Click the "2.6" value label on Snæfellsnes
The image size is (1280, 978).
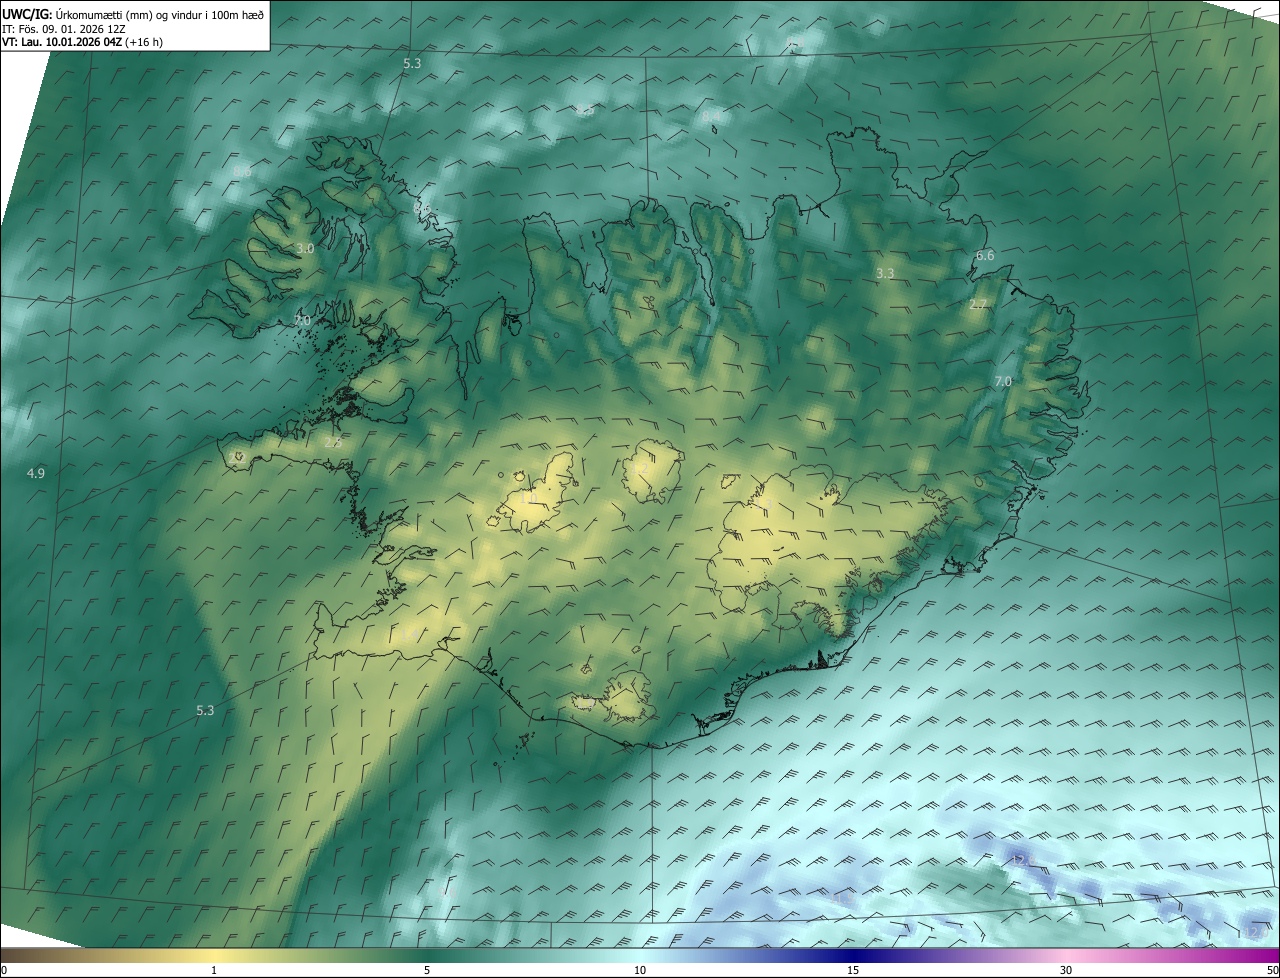(333, 441)
